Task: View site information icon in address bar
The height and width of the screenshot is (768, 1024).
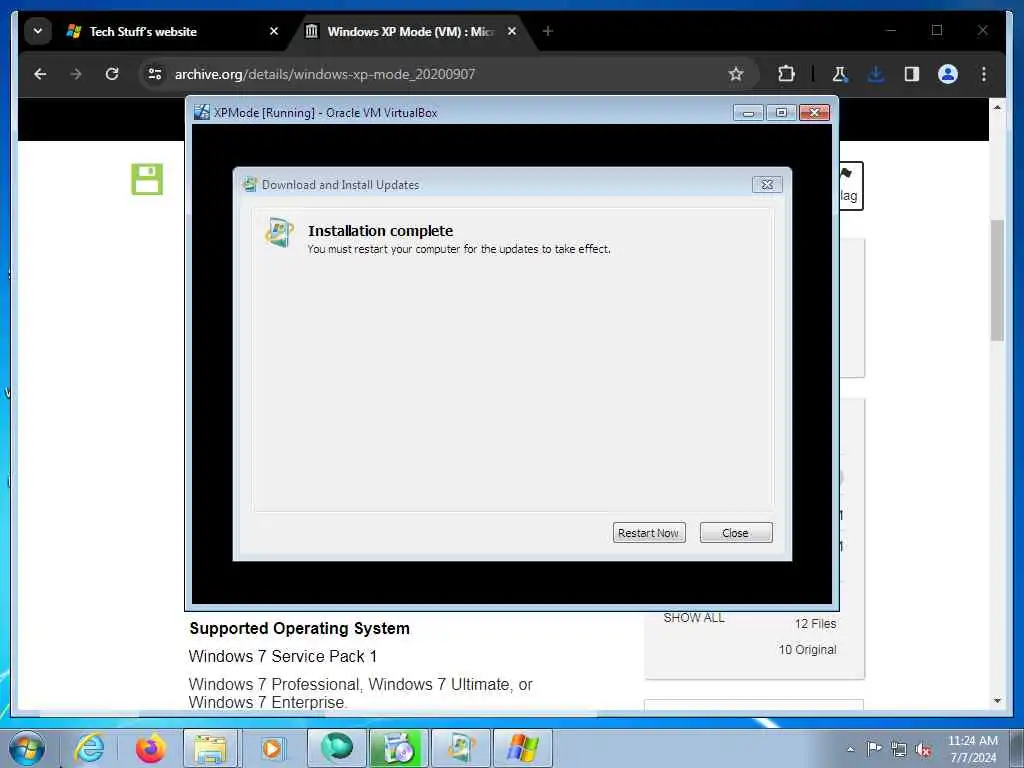Action: 155,74
